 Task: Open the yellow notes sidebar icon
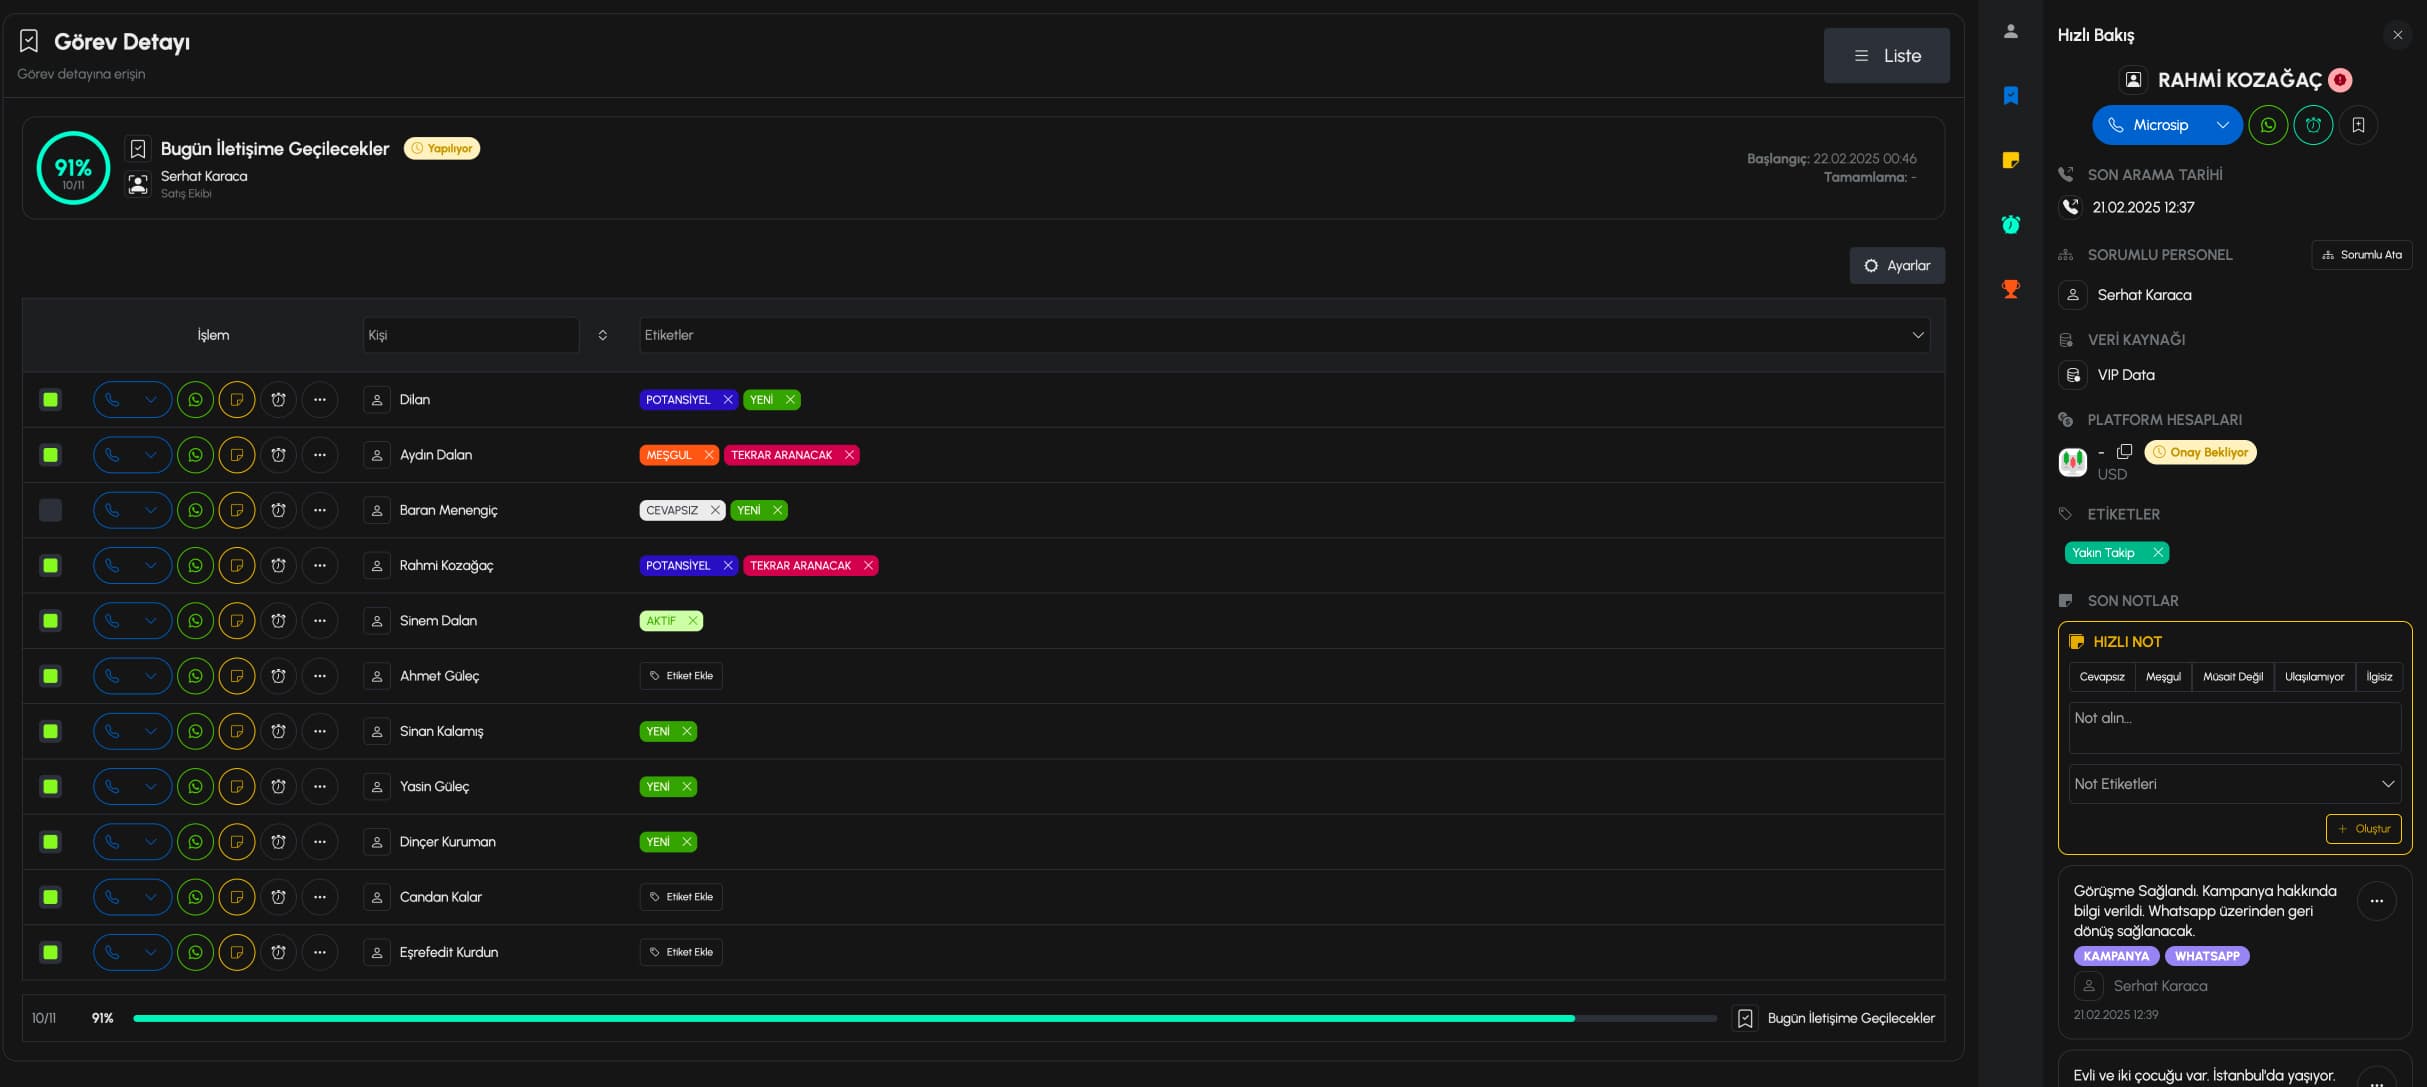click(2011, 160)
